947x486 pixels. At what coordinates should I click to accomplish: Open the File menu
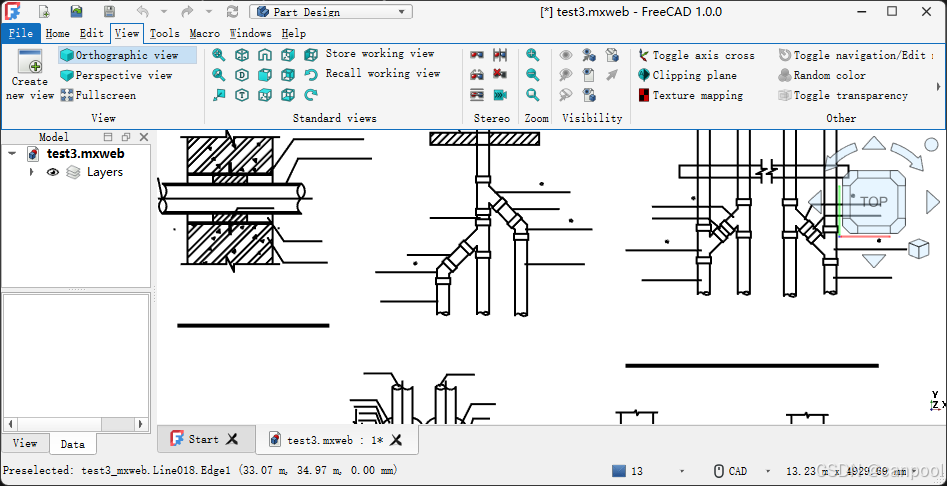pyautogui.click(x=21, y=33)
